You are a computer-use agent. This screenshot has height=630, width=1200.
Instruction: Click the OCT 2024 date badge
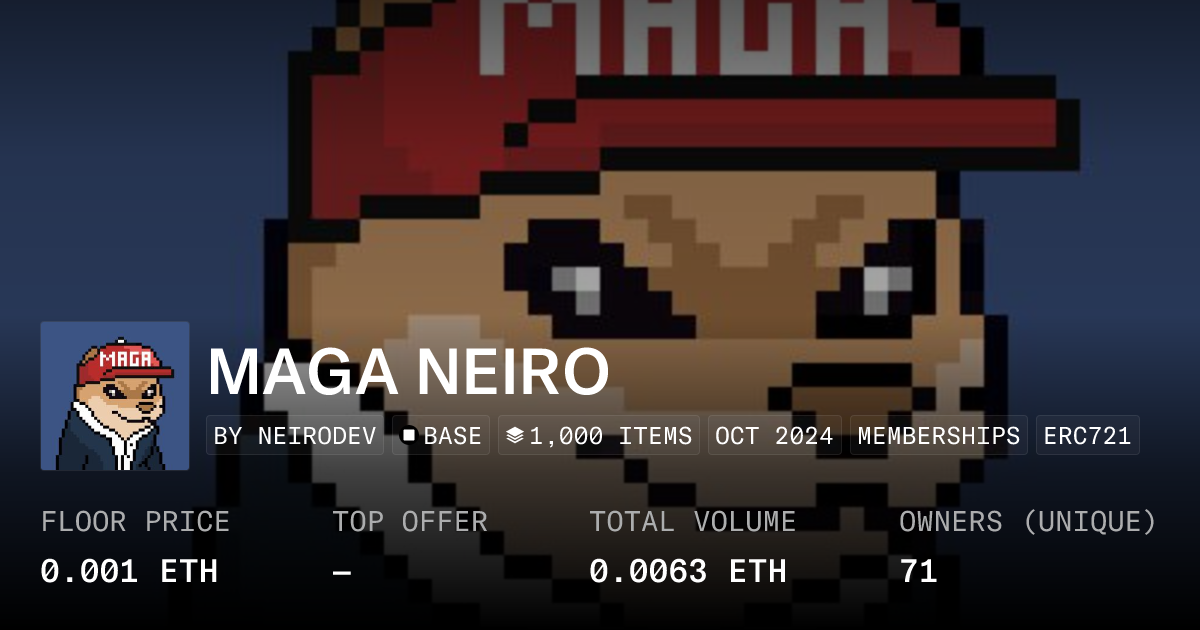pyautogui.click(x=775, y=436)
